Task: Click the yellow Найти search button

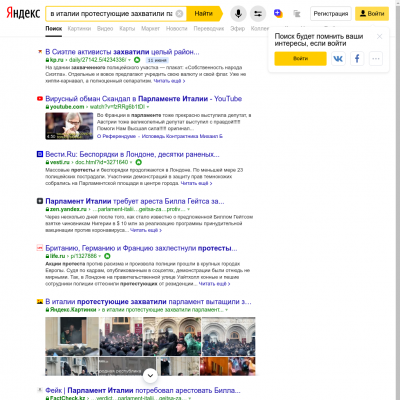Action: pyautogui.click(x=204, y=14)
